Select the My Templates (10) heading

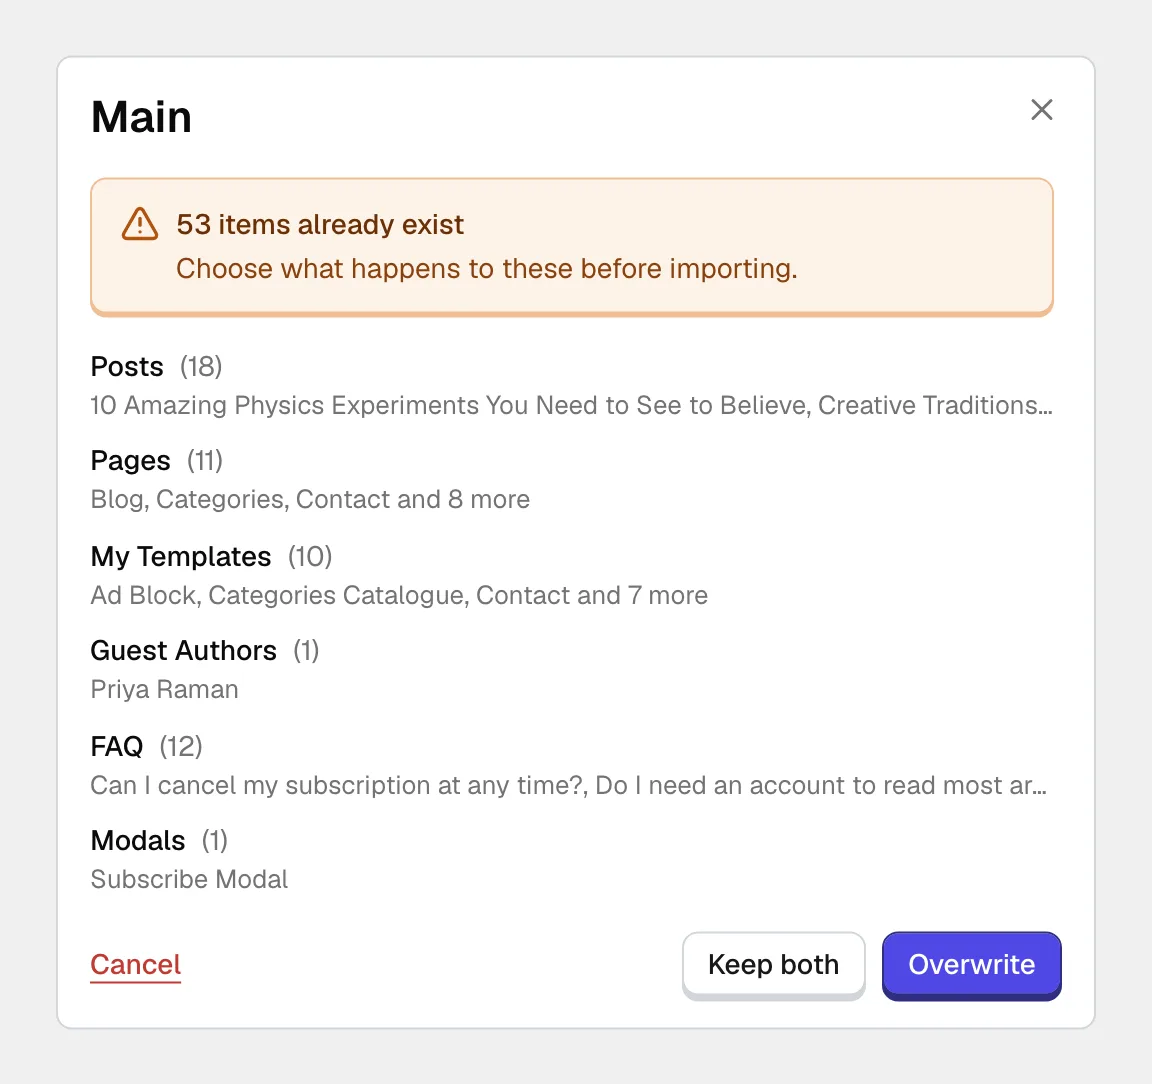pyautogui.click(x=212, y=556)
